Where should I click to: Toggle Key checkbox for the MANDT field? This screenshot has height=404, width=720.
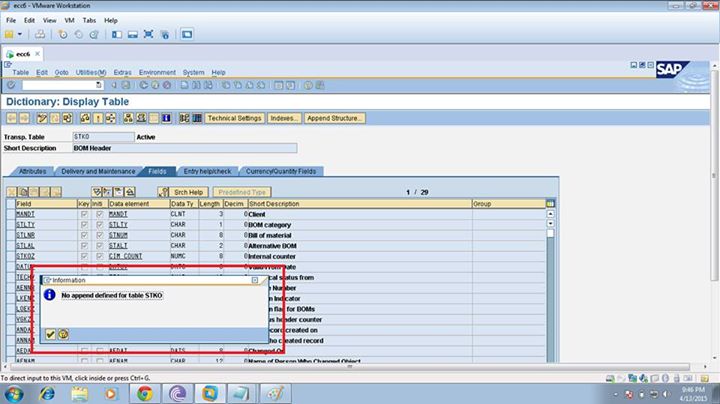point(84,214)
